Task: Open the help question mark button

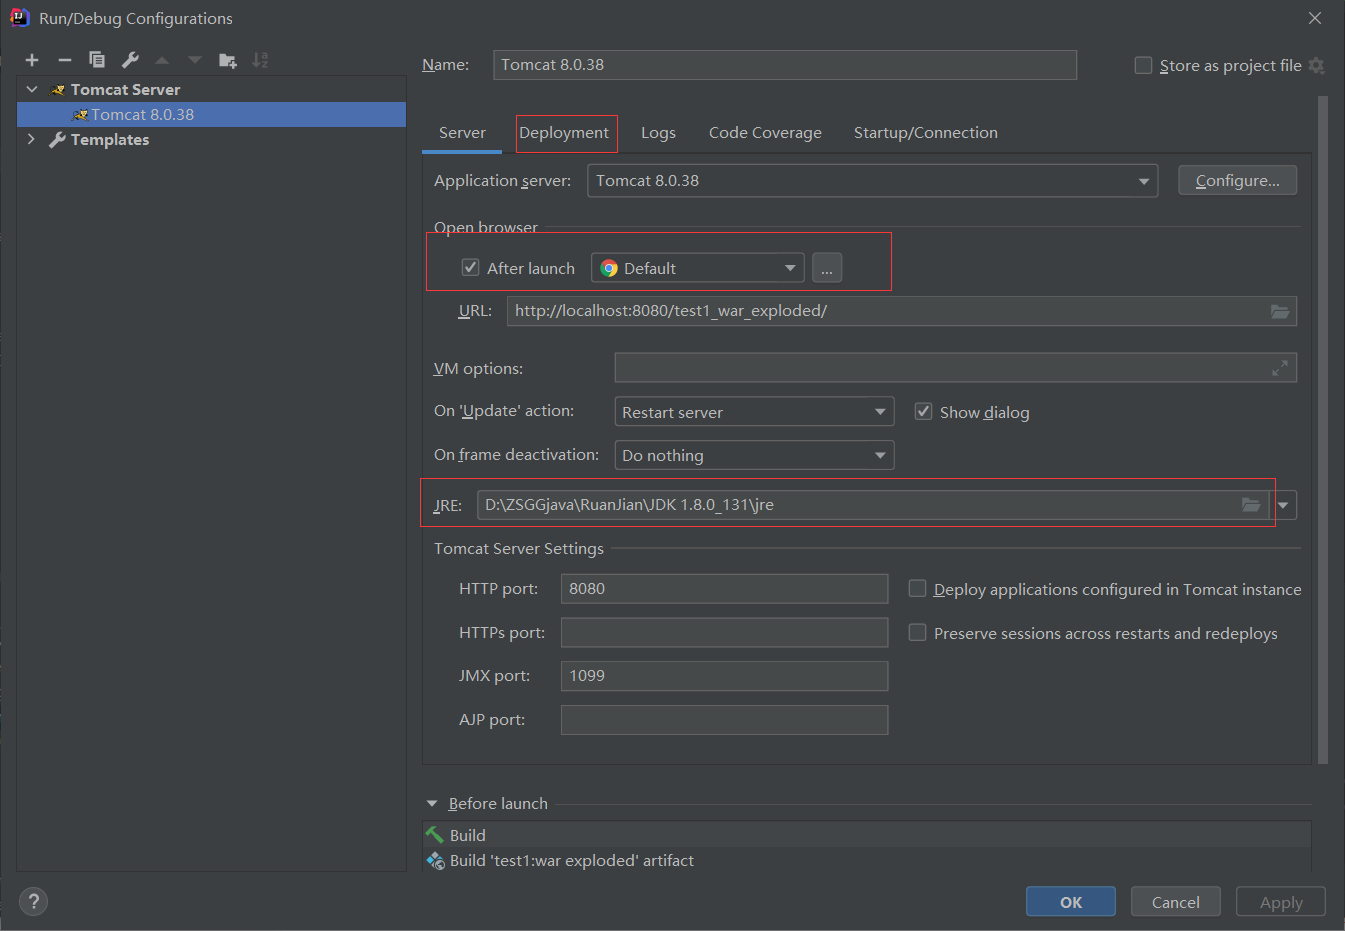Action: (x=33, y=902)
